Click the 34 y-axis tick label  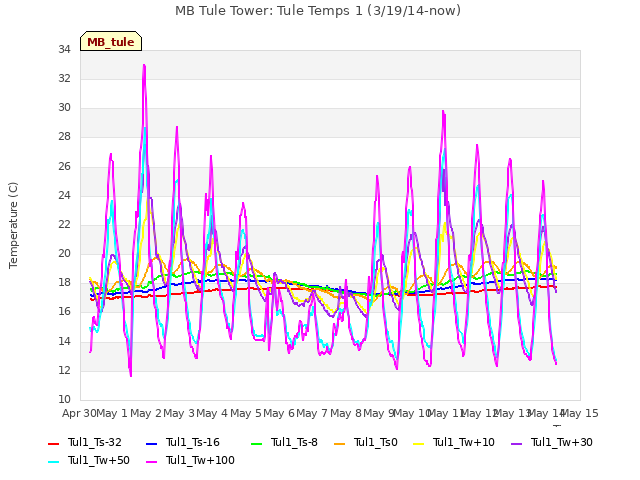coord(64,50)
